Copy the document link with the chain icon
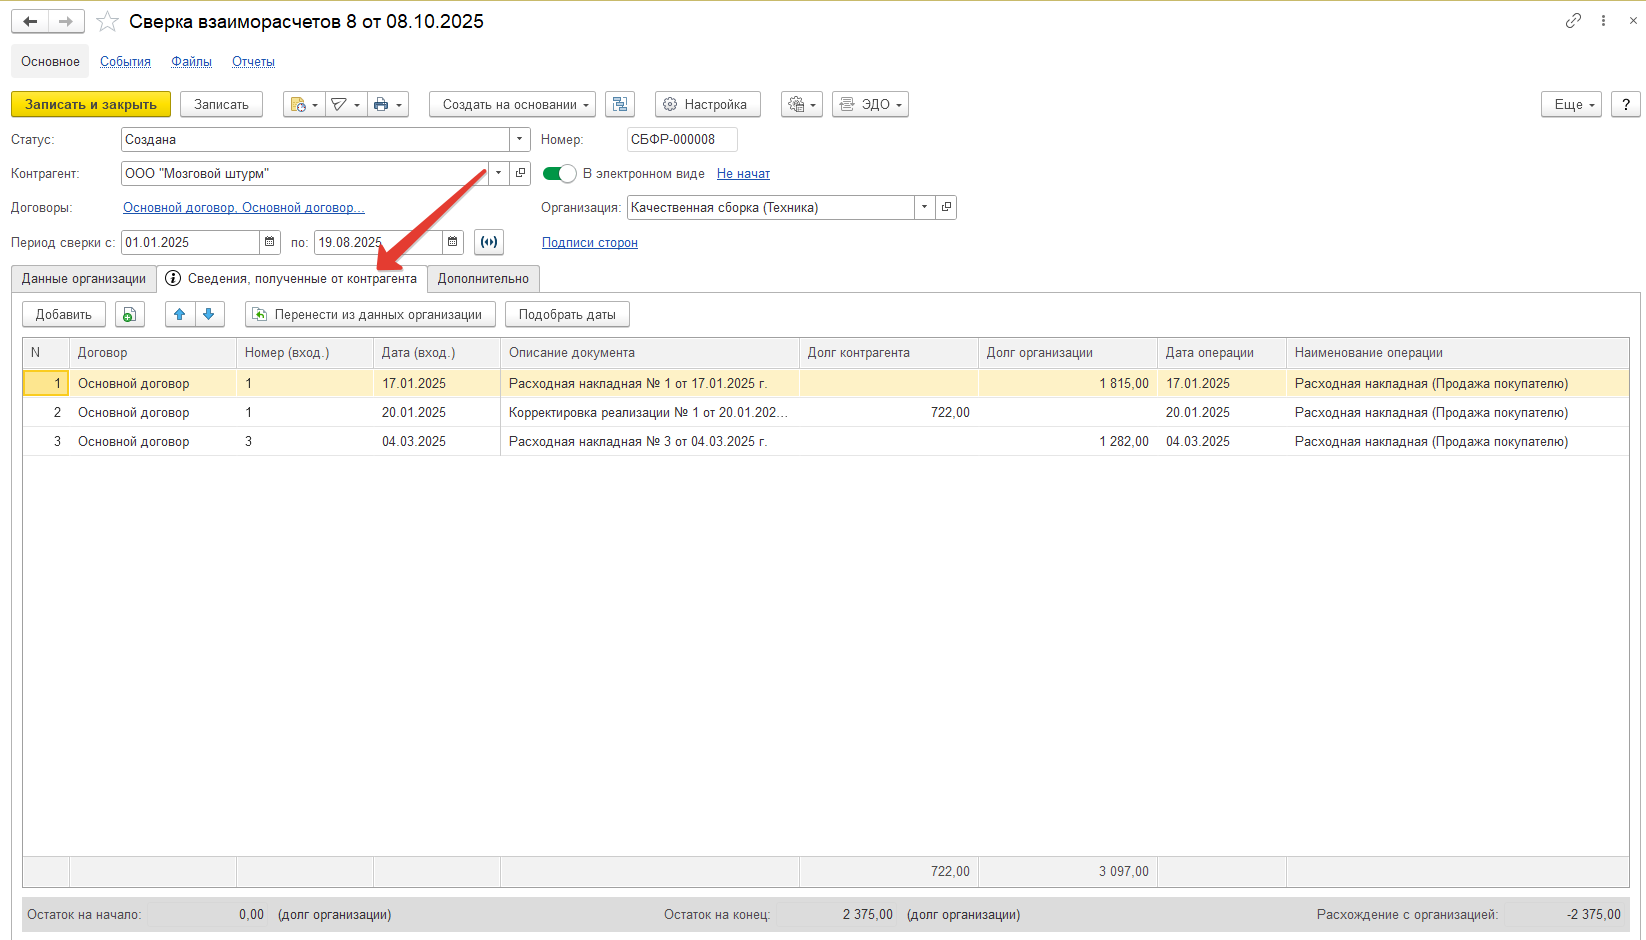This screenshot has width=1646, height=940. tap(1573, 21)
